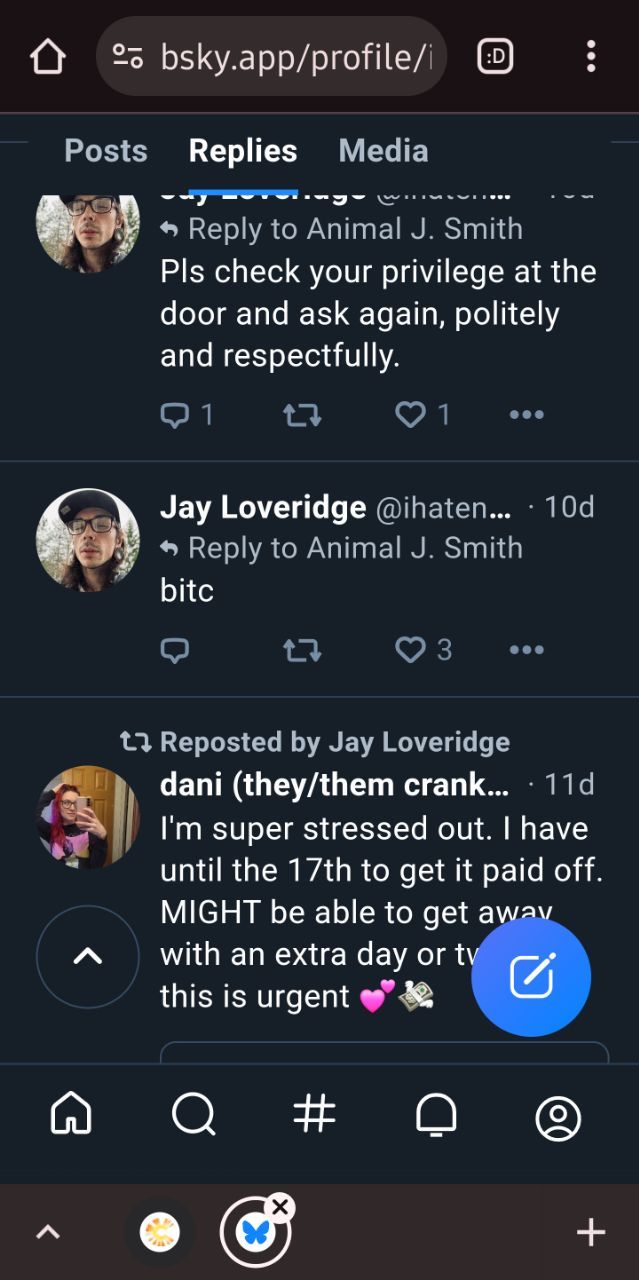Viewport: 639px width, 1280px height.
Task: Open the Bluesky home feed icon
Action: 71,1113
